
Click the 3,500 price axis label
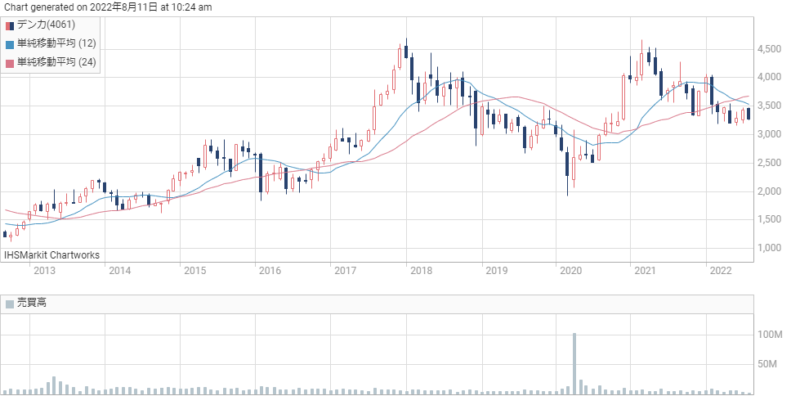770,106
